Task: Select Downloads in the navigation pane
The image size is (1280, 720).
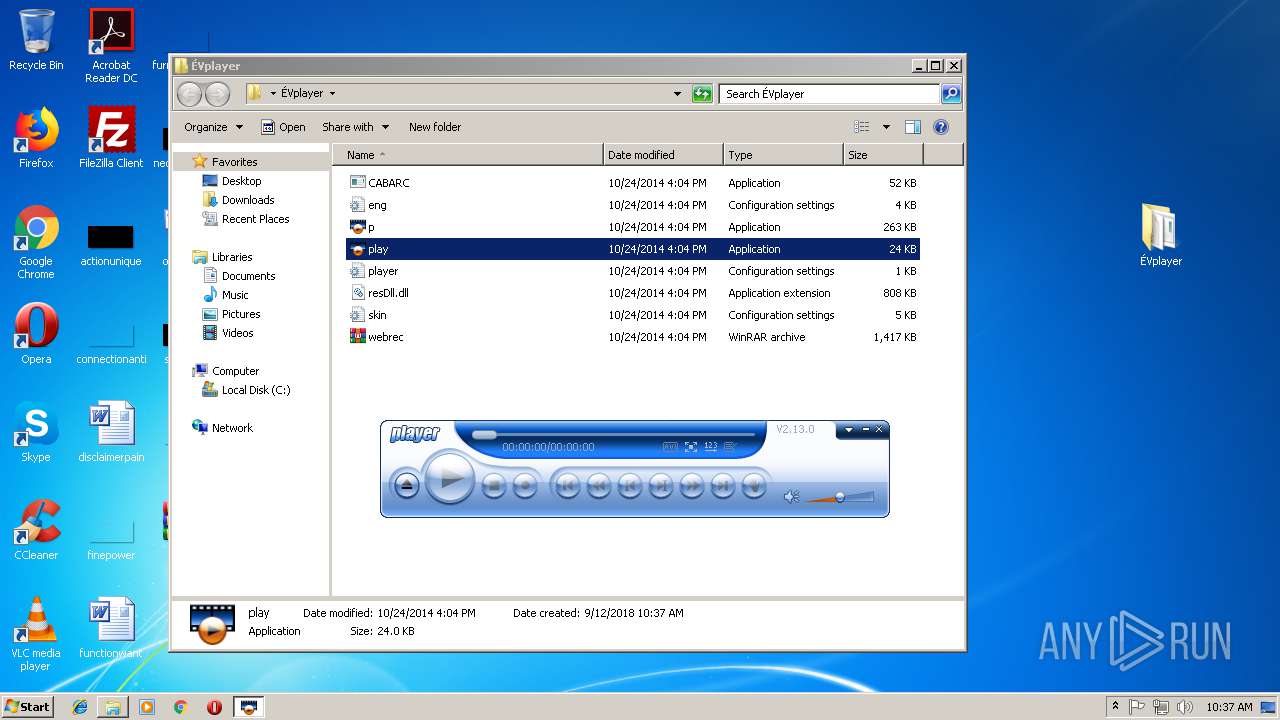Action: click(248, 200)
